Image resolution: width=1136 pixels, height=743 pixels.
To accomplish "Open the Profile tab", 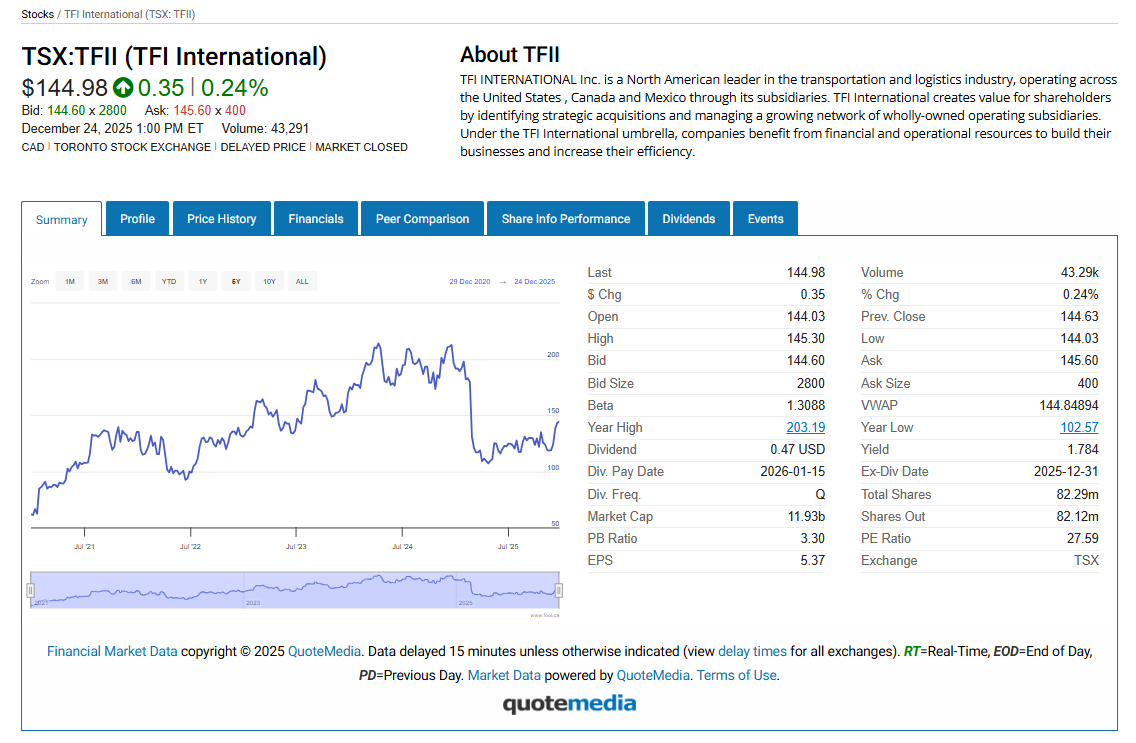I will pyautogui.click(x=137, y=219).
